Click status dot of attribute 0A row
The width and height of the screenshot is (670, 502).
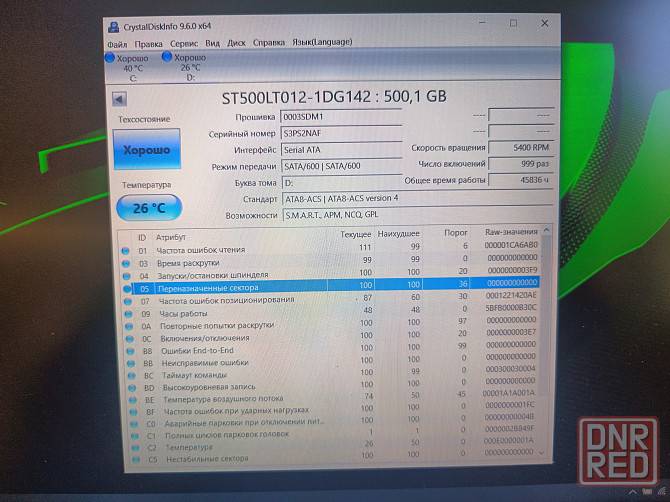click(129, 326)
